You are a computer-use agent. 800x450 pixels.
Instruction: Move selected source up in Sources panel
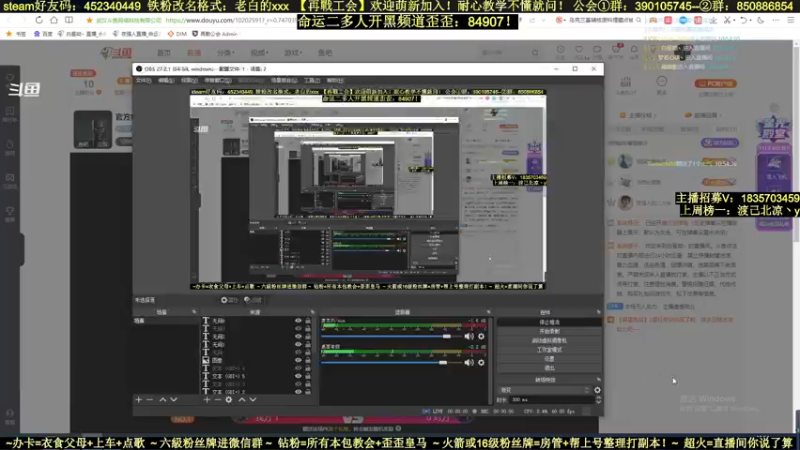pos(242,399)
